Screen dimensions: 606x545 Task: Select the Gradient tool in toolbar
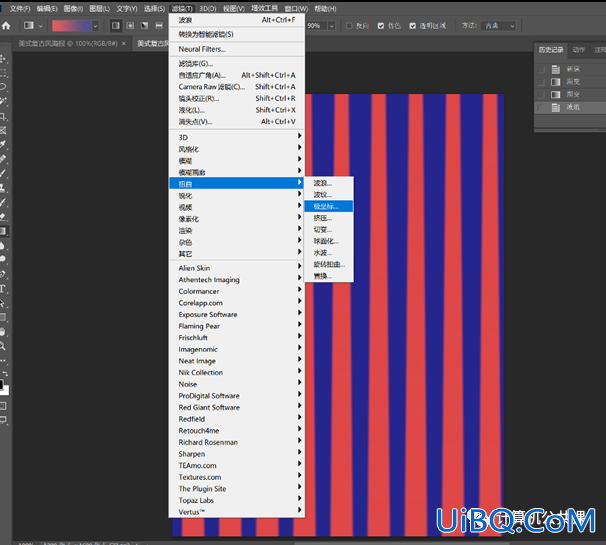point(3,231)
